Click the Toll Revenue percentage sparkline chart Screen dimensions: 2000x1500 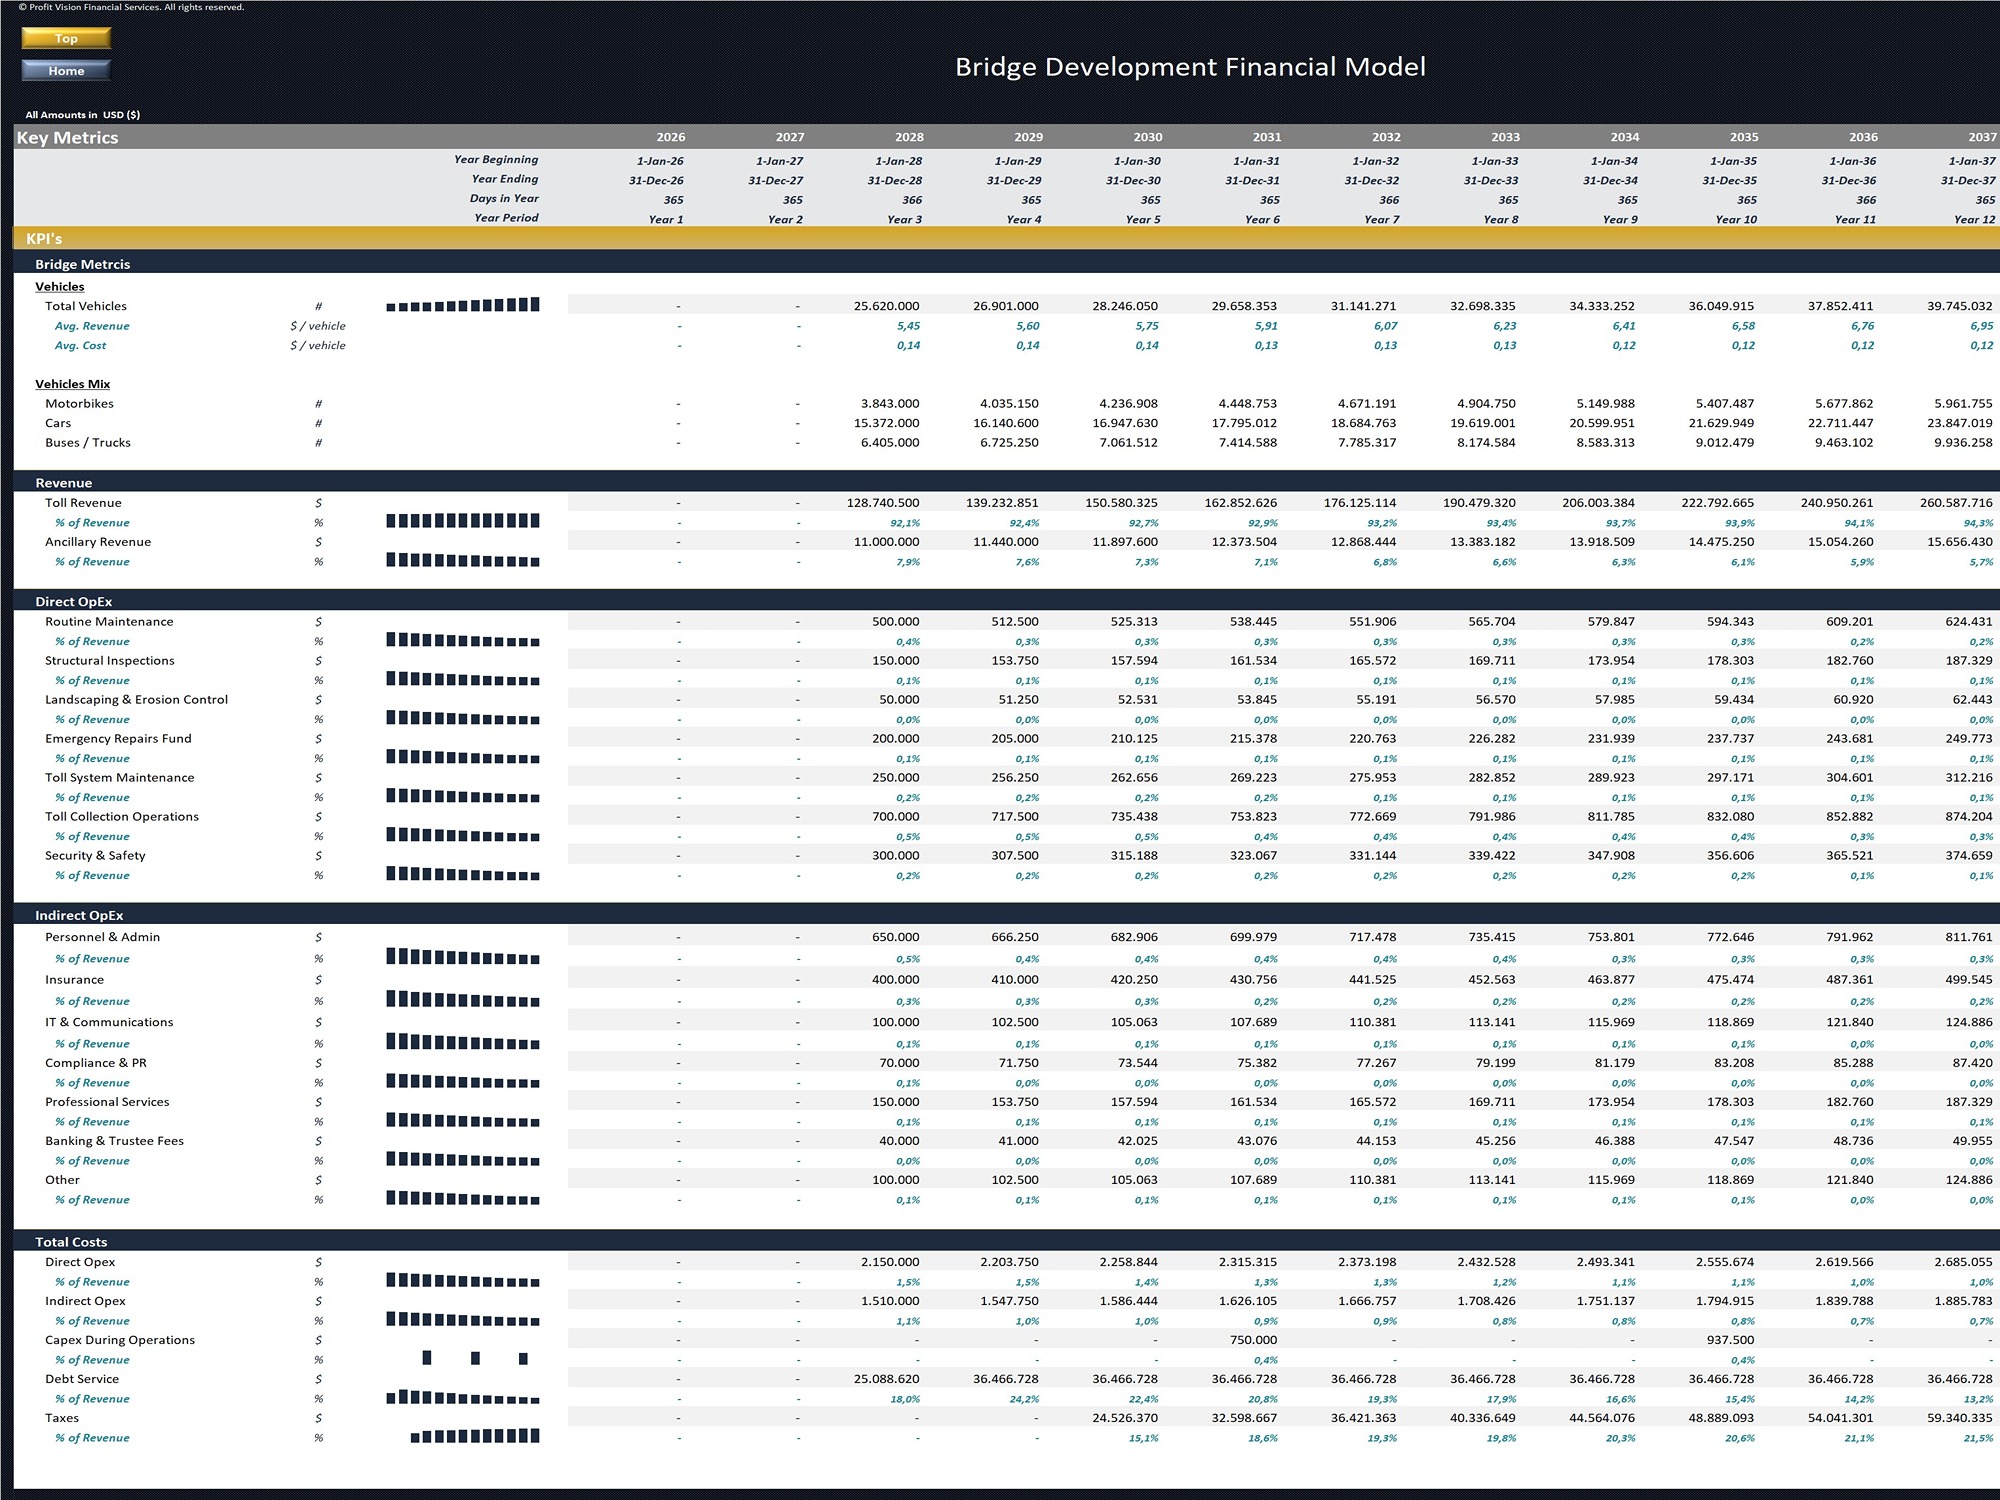tap(462, 521)
